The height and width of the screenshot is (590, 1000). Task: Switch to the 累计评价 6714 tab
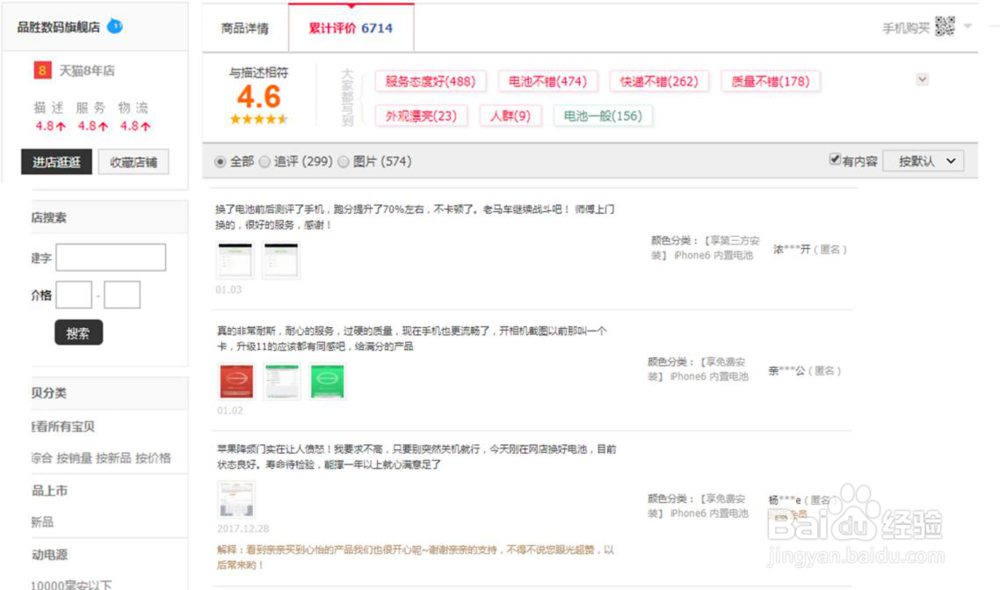[351, 28]
